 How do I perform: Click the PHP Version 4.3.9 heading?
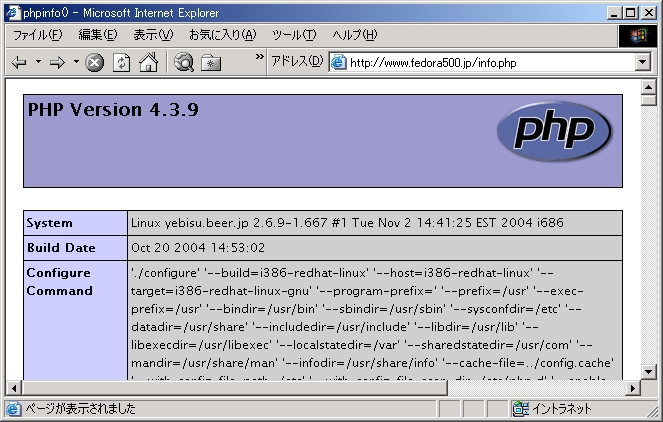(113, 110)
